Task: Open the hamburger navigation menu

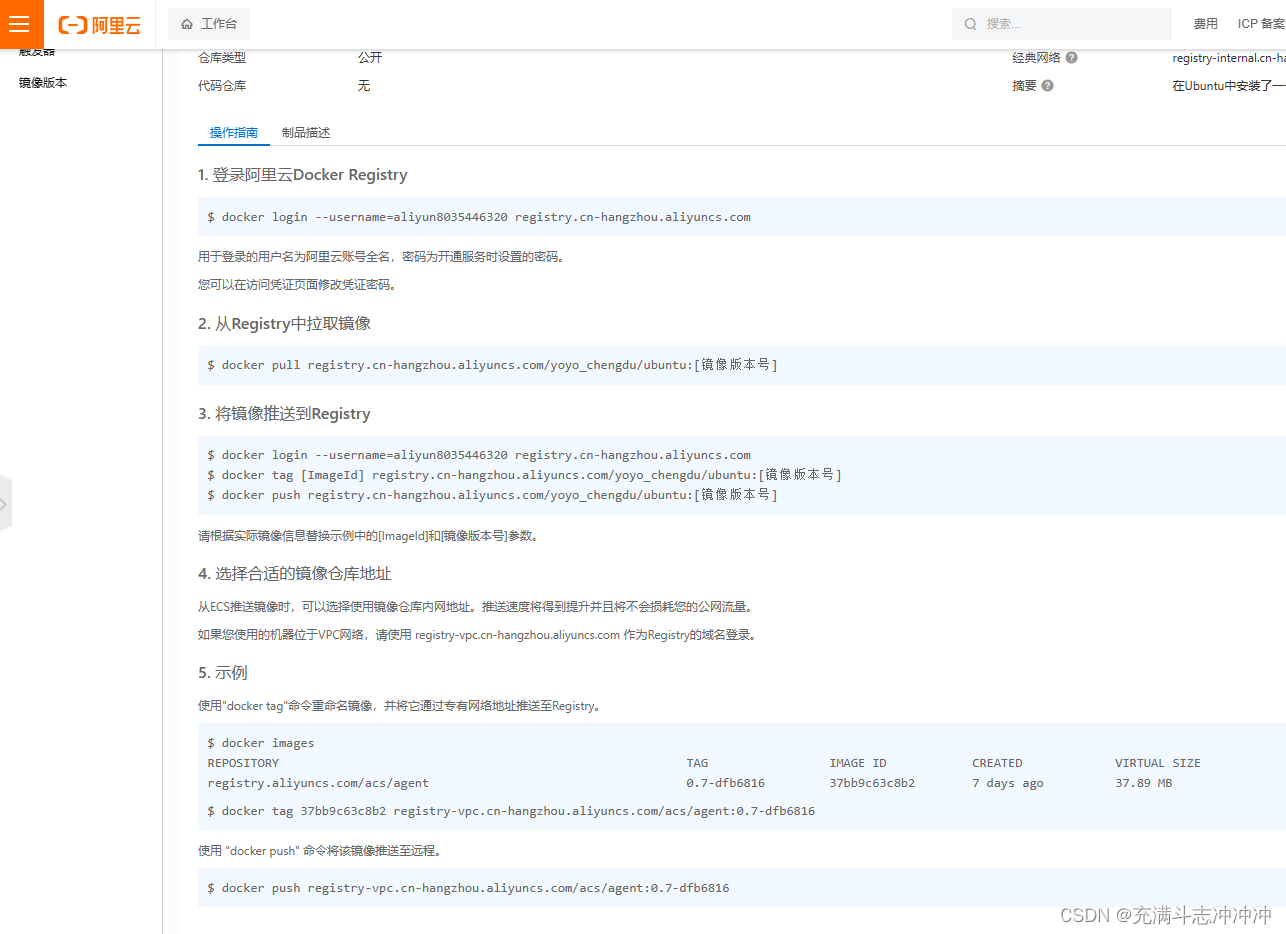Action: [19, 24]
